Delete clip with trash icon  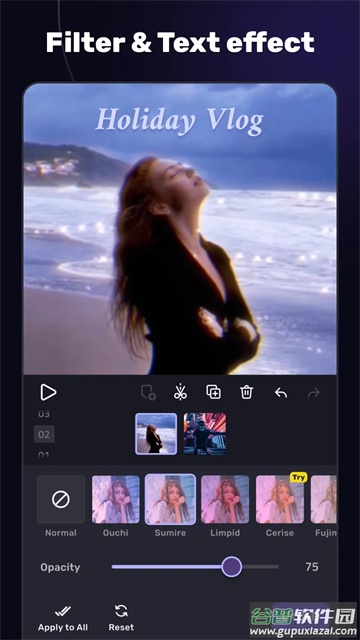pyautogui.click(x=247, y=392)
